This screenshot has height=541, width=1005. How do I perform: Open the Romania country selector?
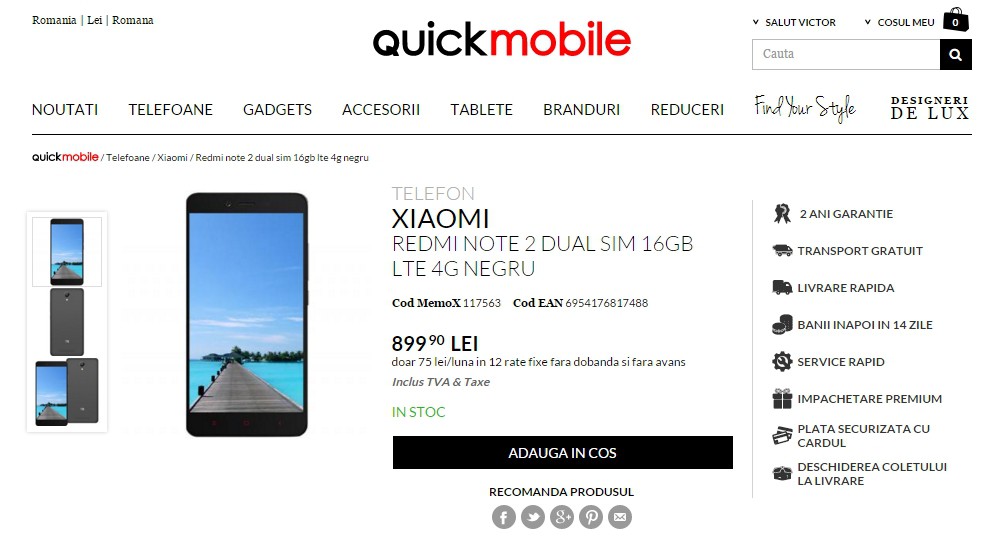point(54,20)
